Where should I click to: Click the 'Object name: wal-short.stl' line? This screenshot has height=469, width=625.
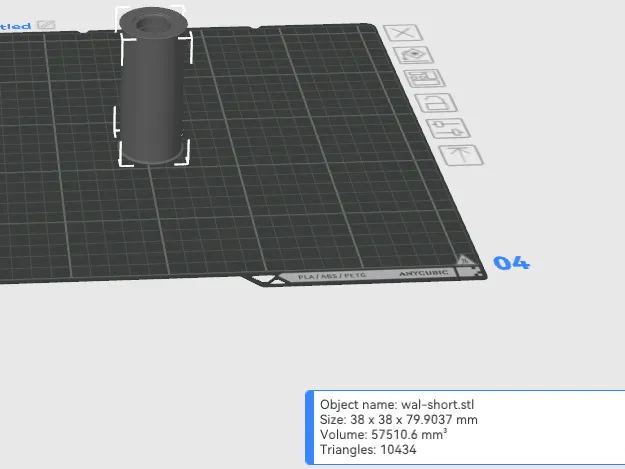pyautogui.click(x=397, y=404)
